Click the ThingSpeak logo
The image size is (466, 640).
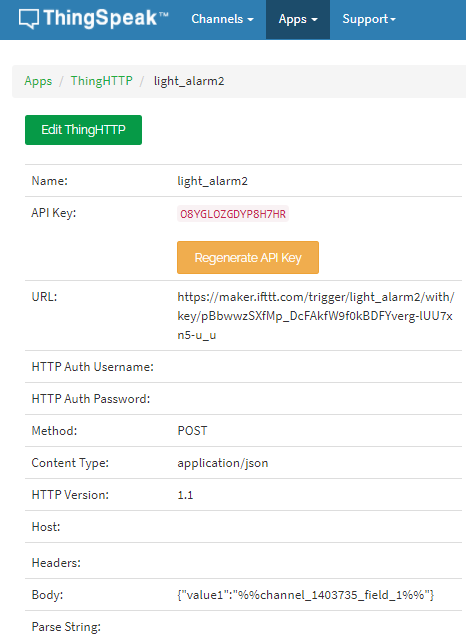93,19
